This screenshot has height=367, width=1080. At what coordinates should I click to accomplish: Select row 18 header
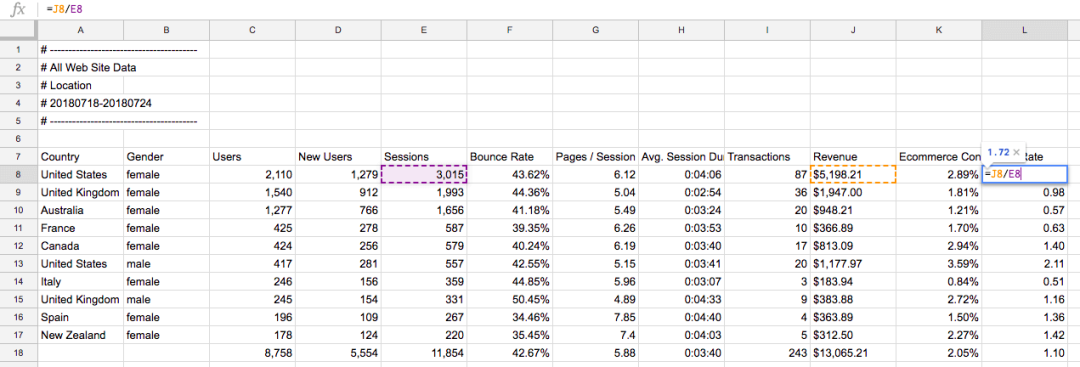click(x=18, y=353)
